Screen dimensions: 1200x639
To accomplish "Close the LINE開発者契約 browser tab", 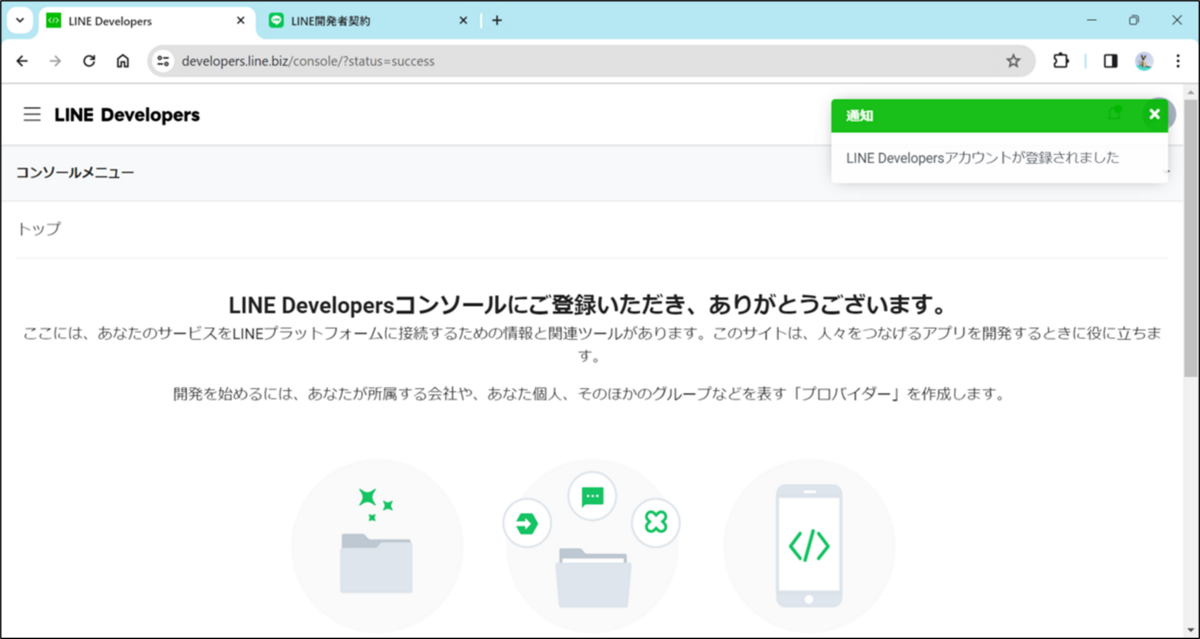I will (x=463, y=20).
